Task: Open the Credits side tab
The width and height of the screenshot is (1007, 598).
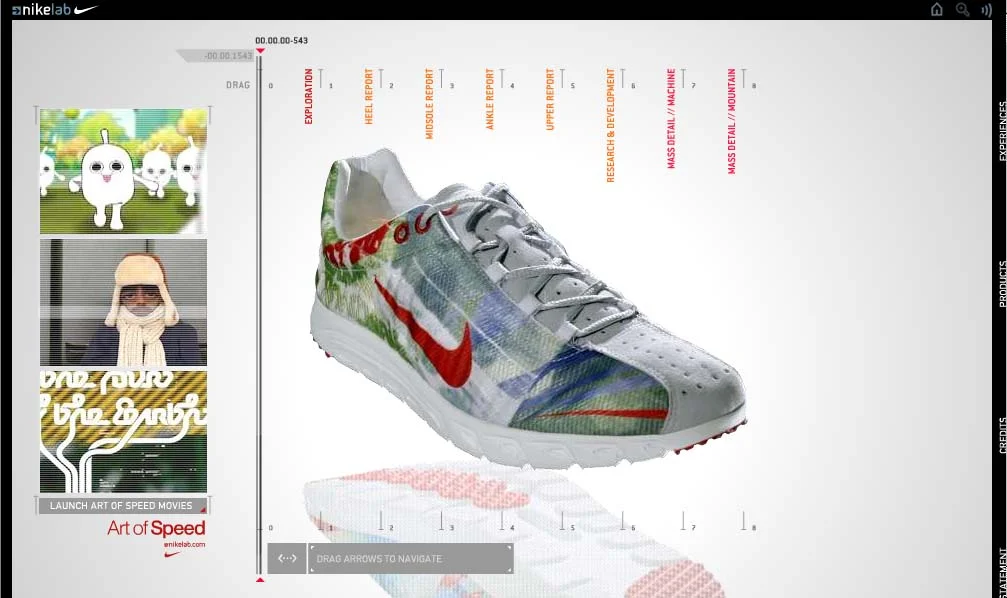Action: point(1002,435)
